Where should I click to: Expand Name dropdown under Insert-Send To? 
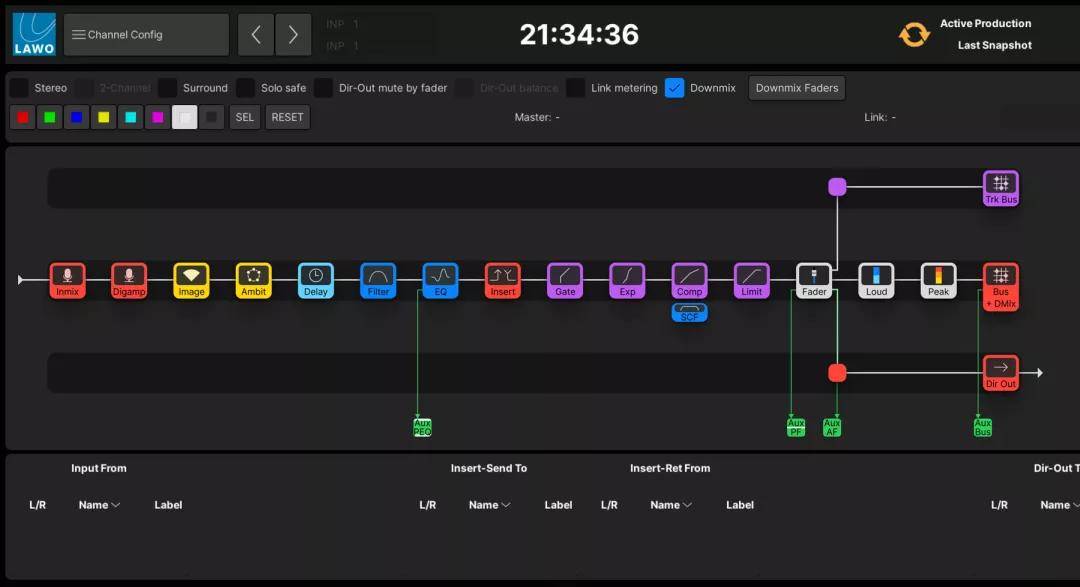[x=490, y=505]
